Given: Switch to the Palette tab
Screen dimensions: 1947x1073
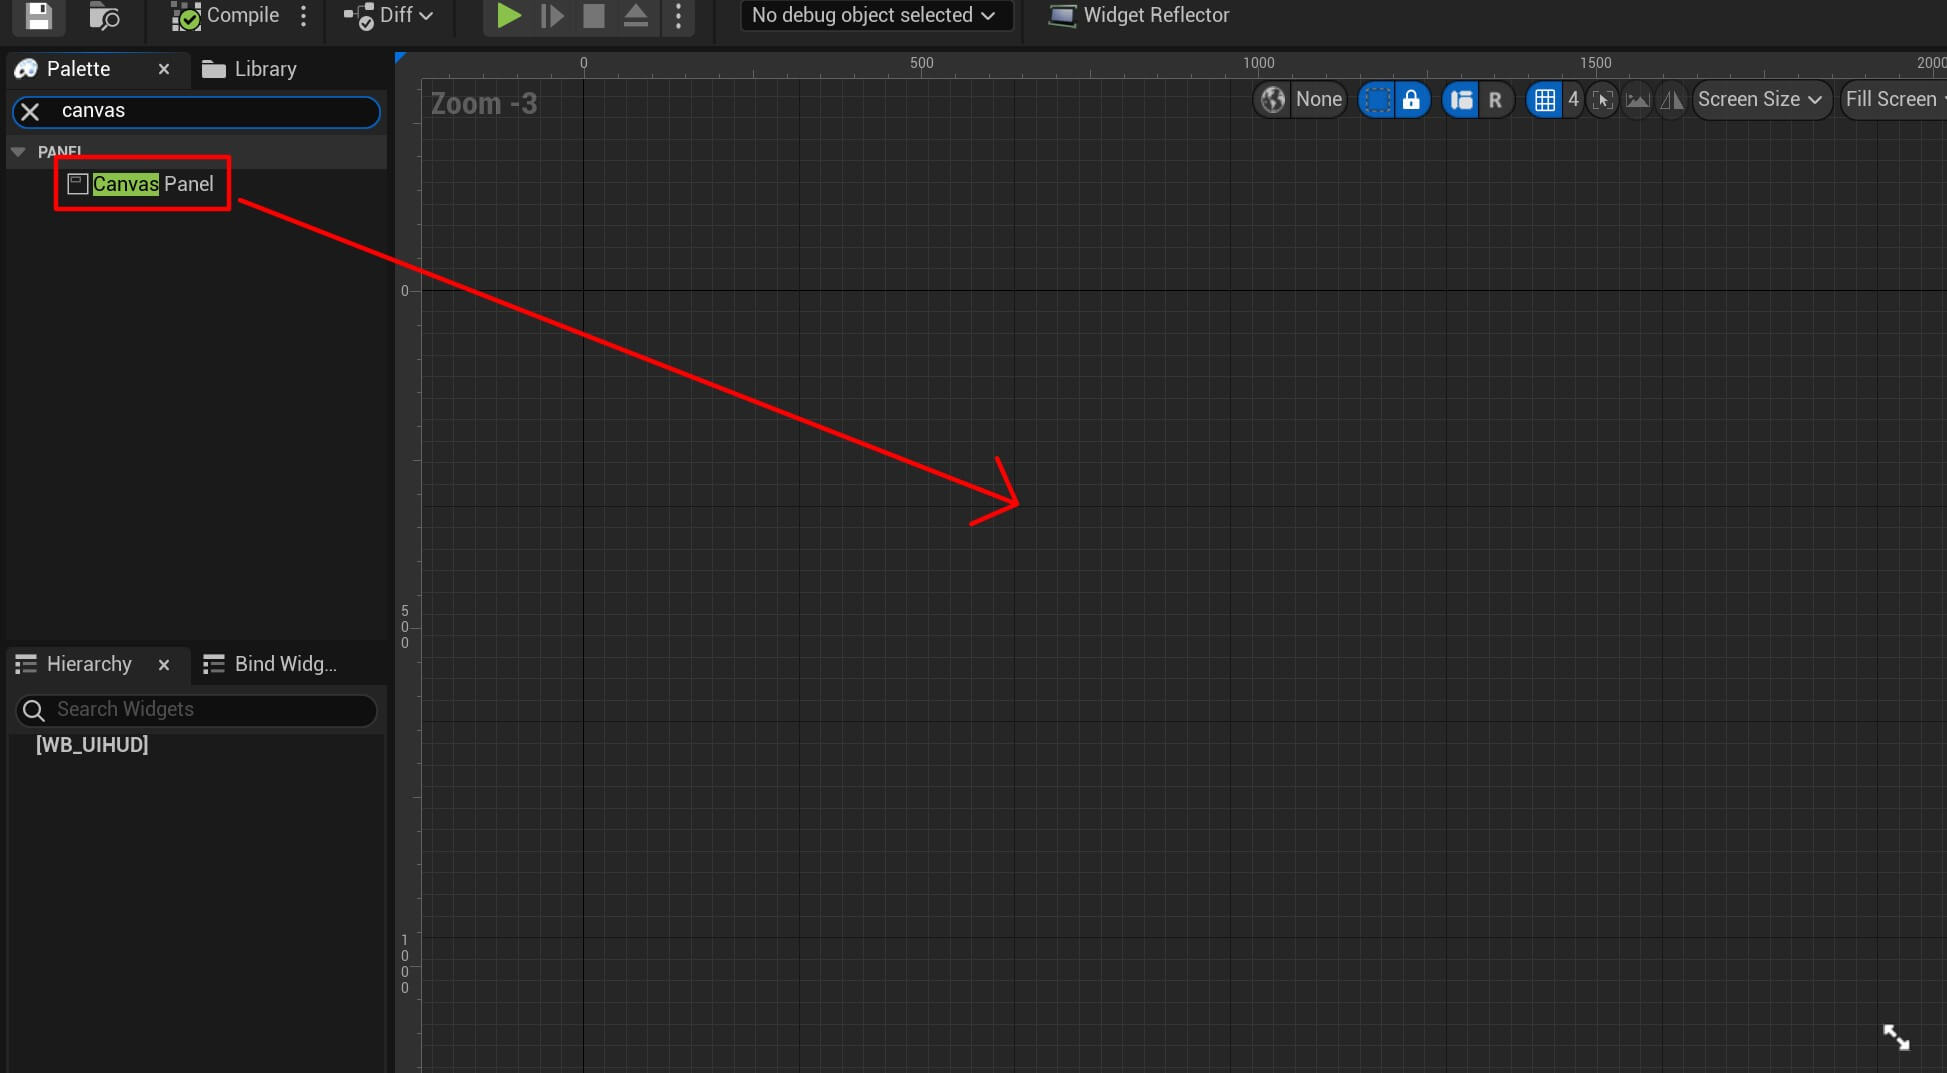Looking at the screenshot, I should pyautogui.click(x=78, y=69).
